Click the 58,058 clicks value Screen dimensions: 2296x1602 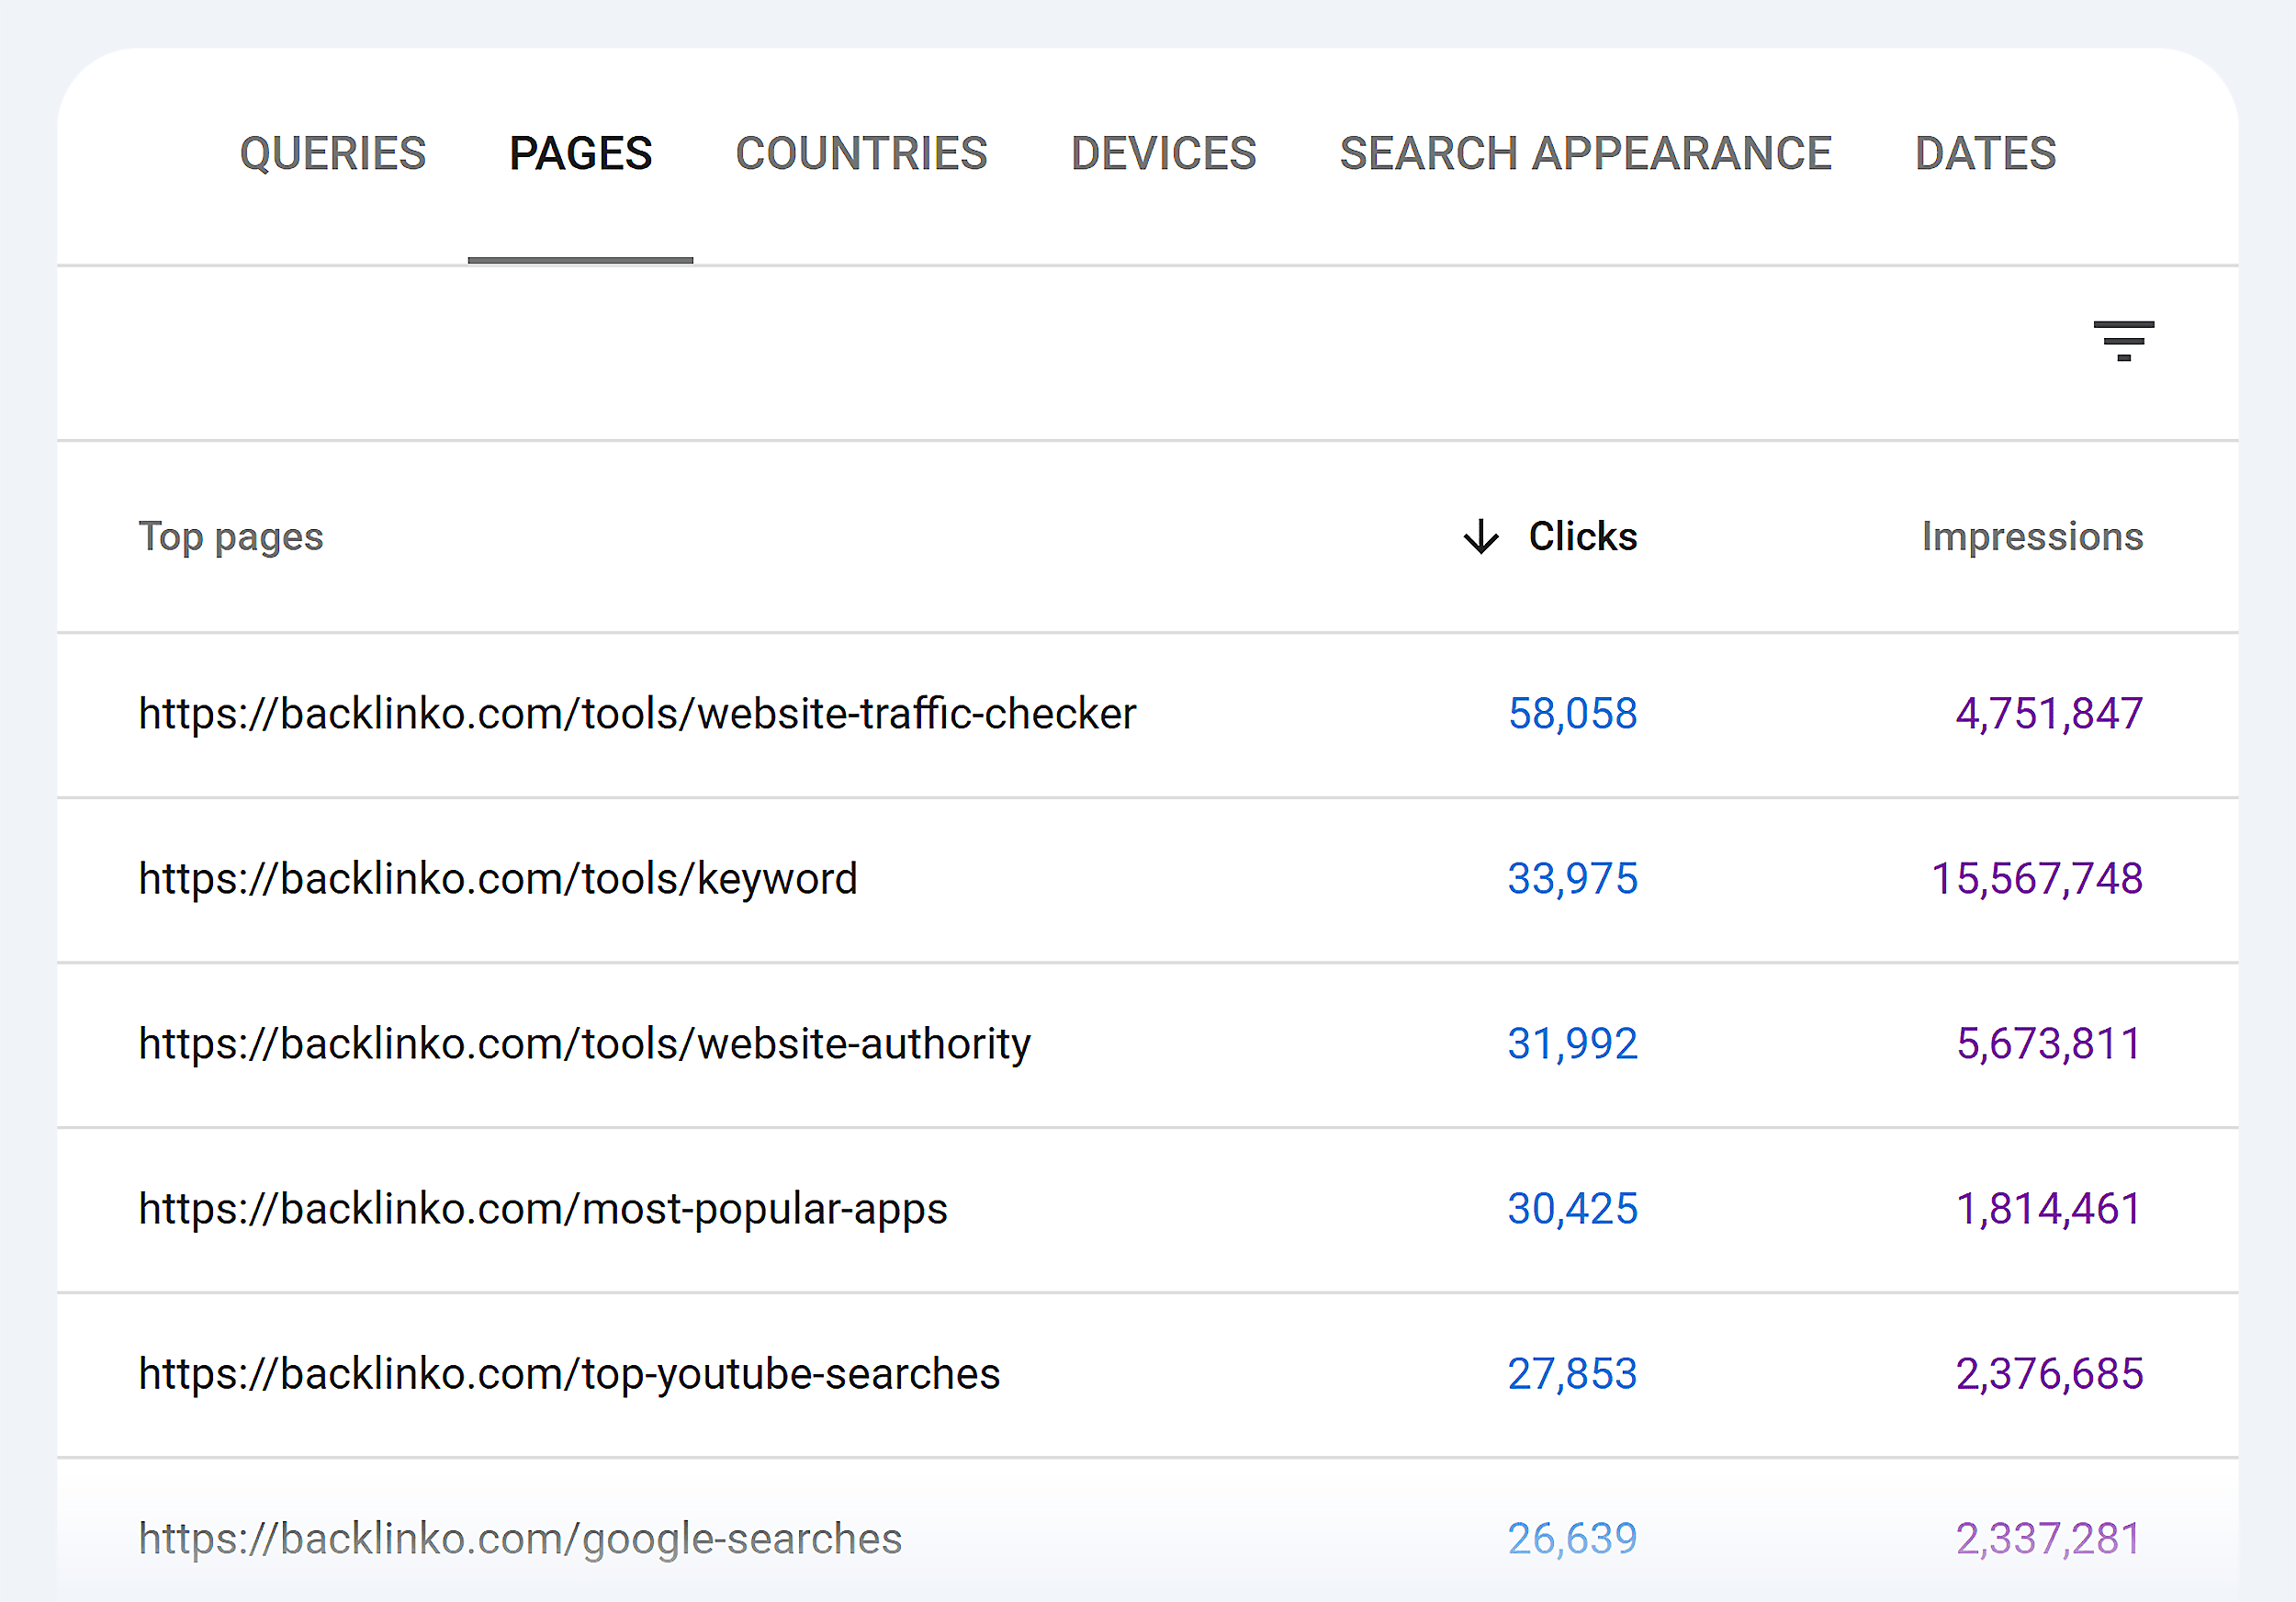point(1573,713)
